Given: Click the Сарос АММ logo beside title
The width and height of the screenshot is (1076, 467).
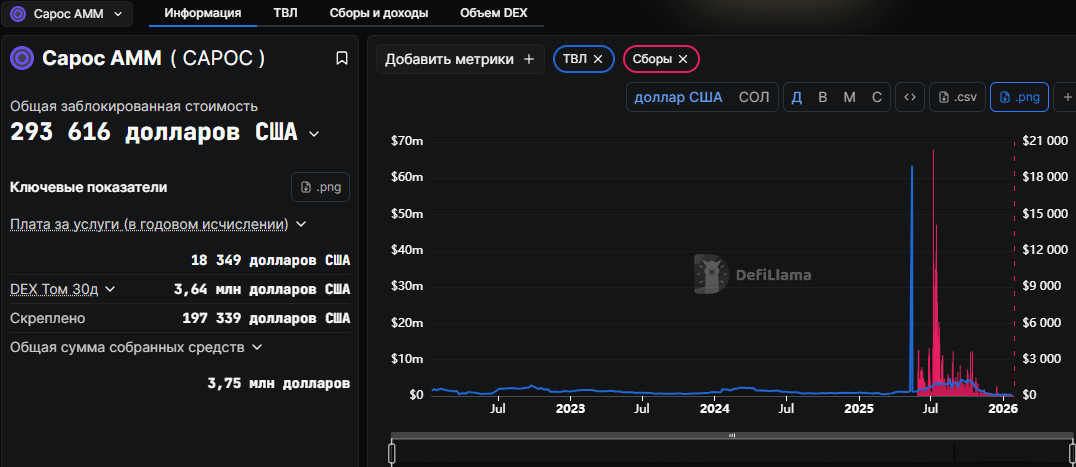Looking at the screenshot, I should pyautogui.click(x=22, y=58).
